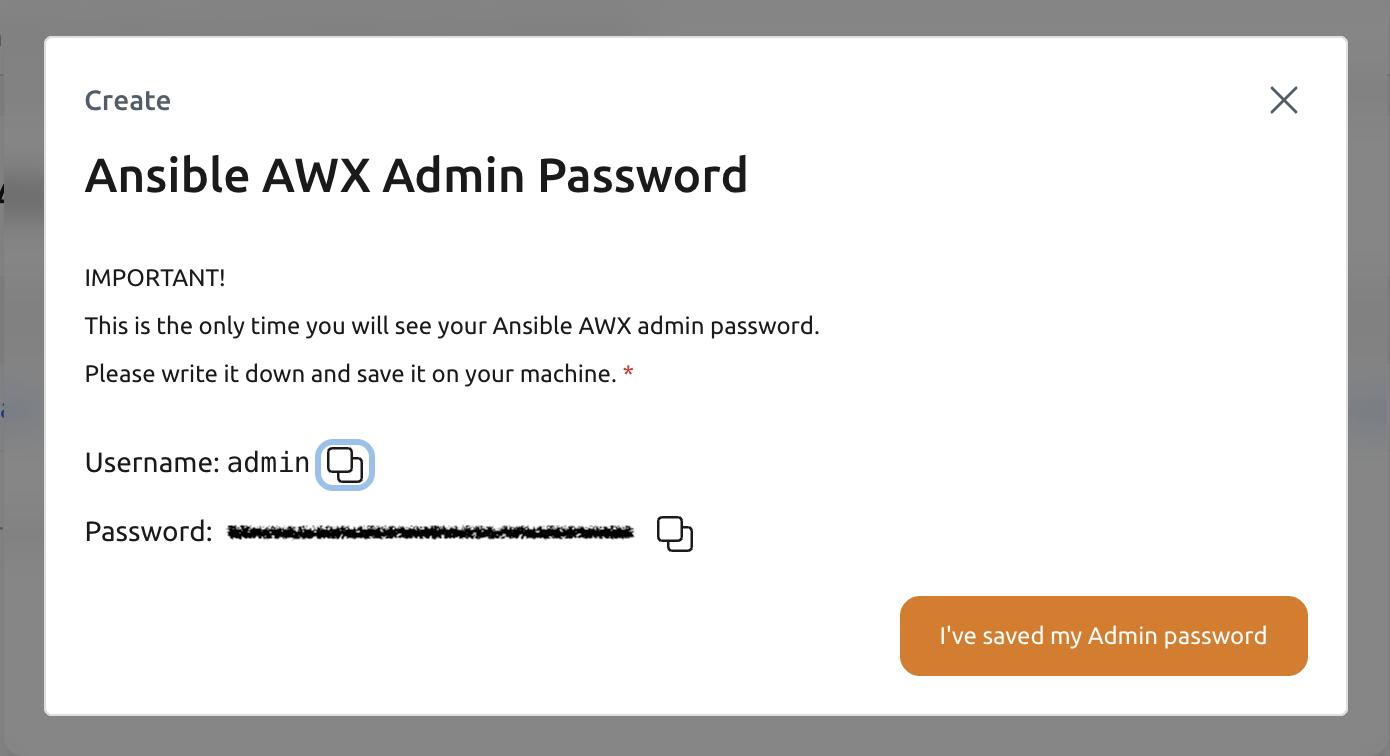This screenshot has width=1390, height=756.
Task: Click the red asterisk after the instructions
Action: pyautogui.click(x=628, y=371)
